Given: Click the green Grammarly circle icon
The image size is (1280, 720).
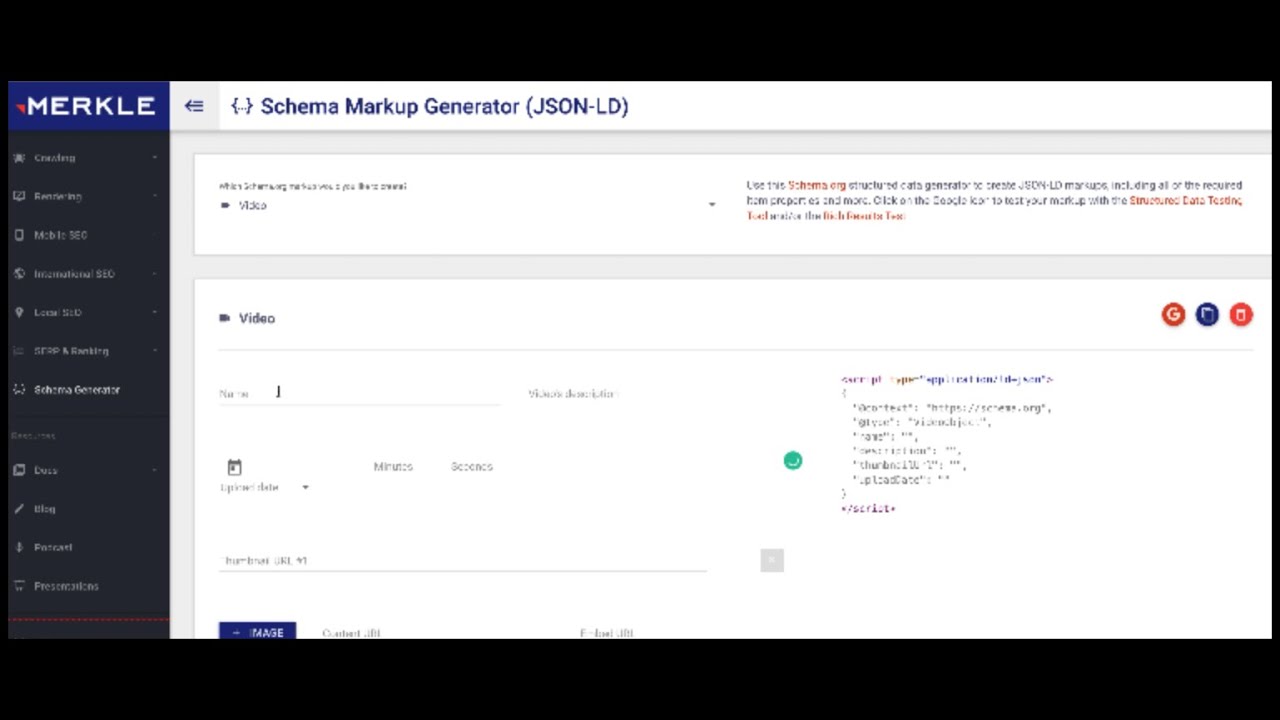Looking at the screenshot, I should click(x=793, y=460).
